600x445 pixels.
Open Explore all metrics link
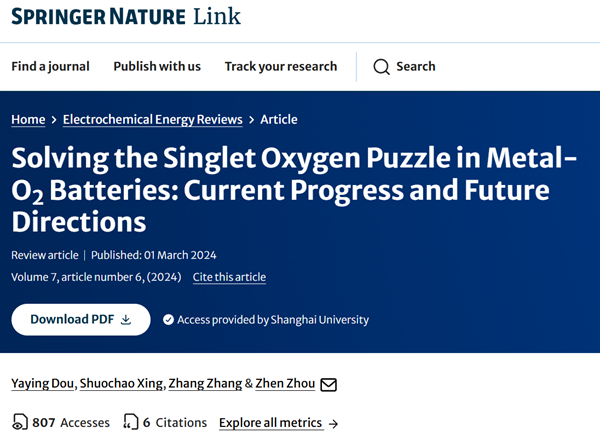click(x=271, y=423)
